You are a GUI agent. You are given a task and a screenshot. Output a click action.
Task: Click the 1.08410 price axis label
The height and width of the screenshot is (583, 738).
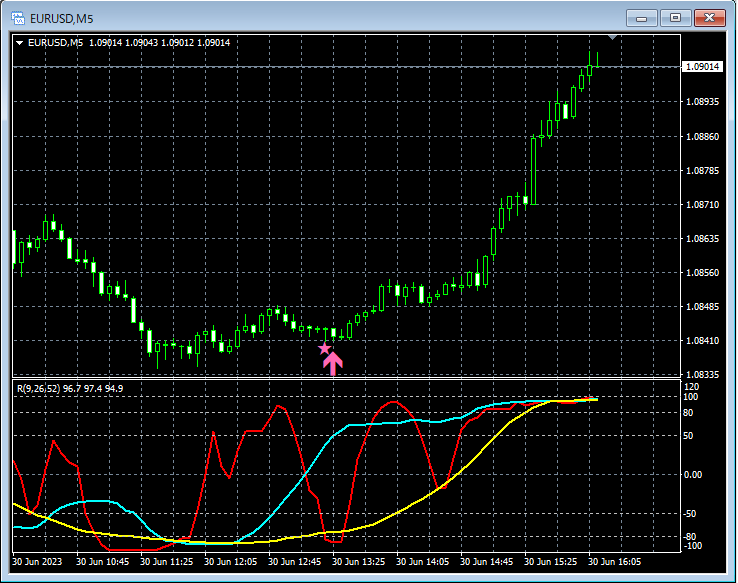pos(702,341)
